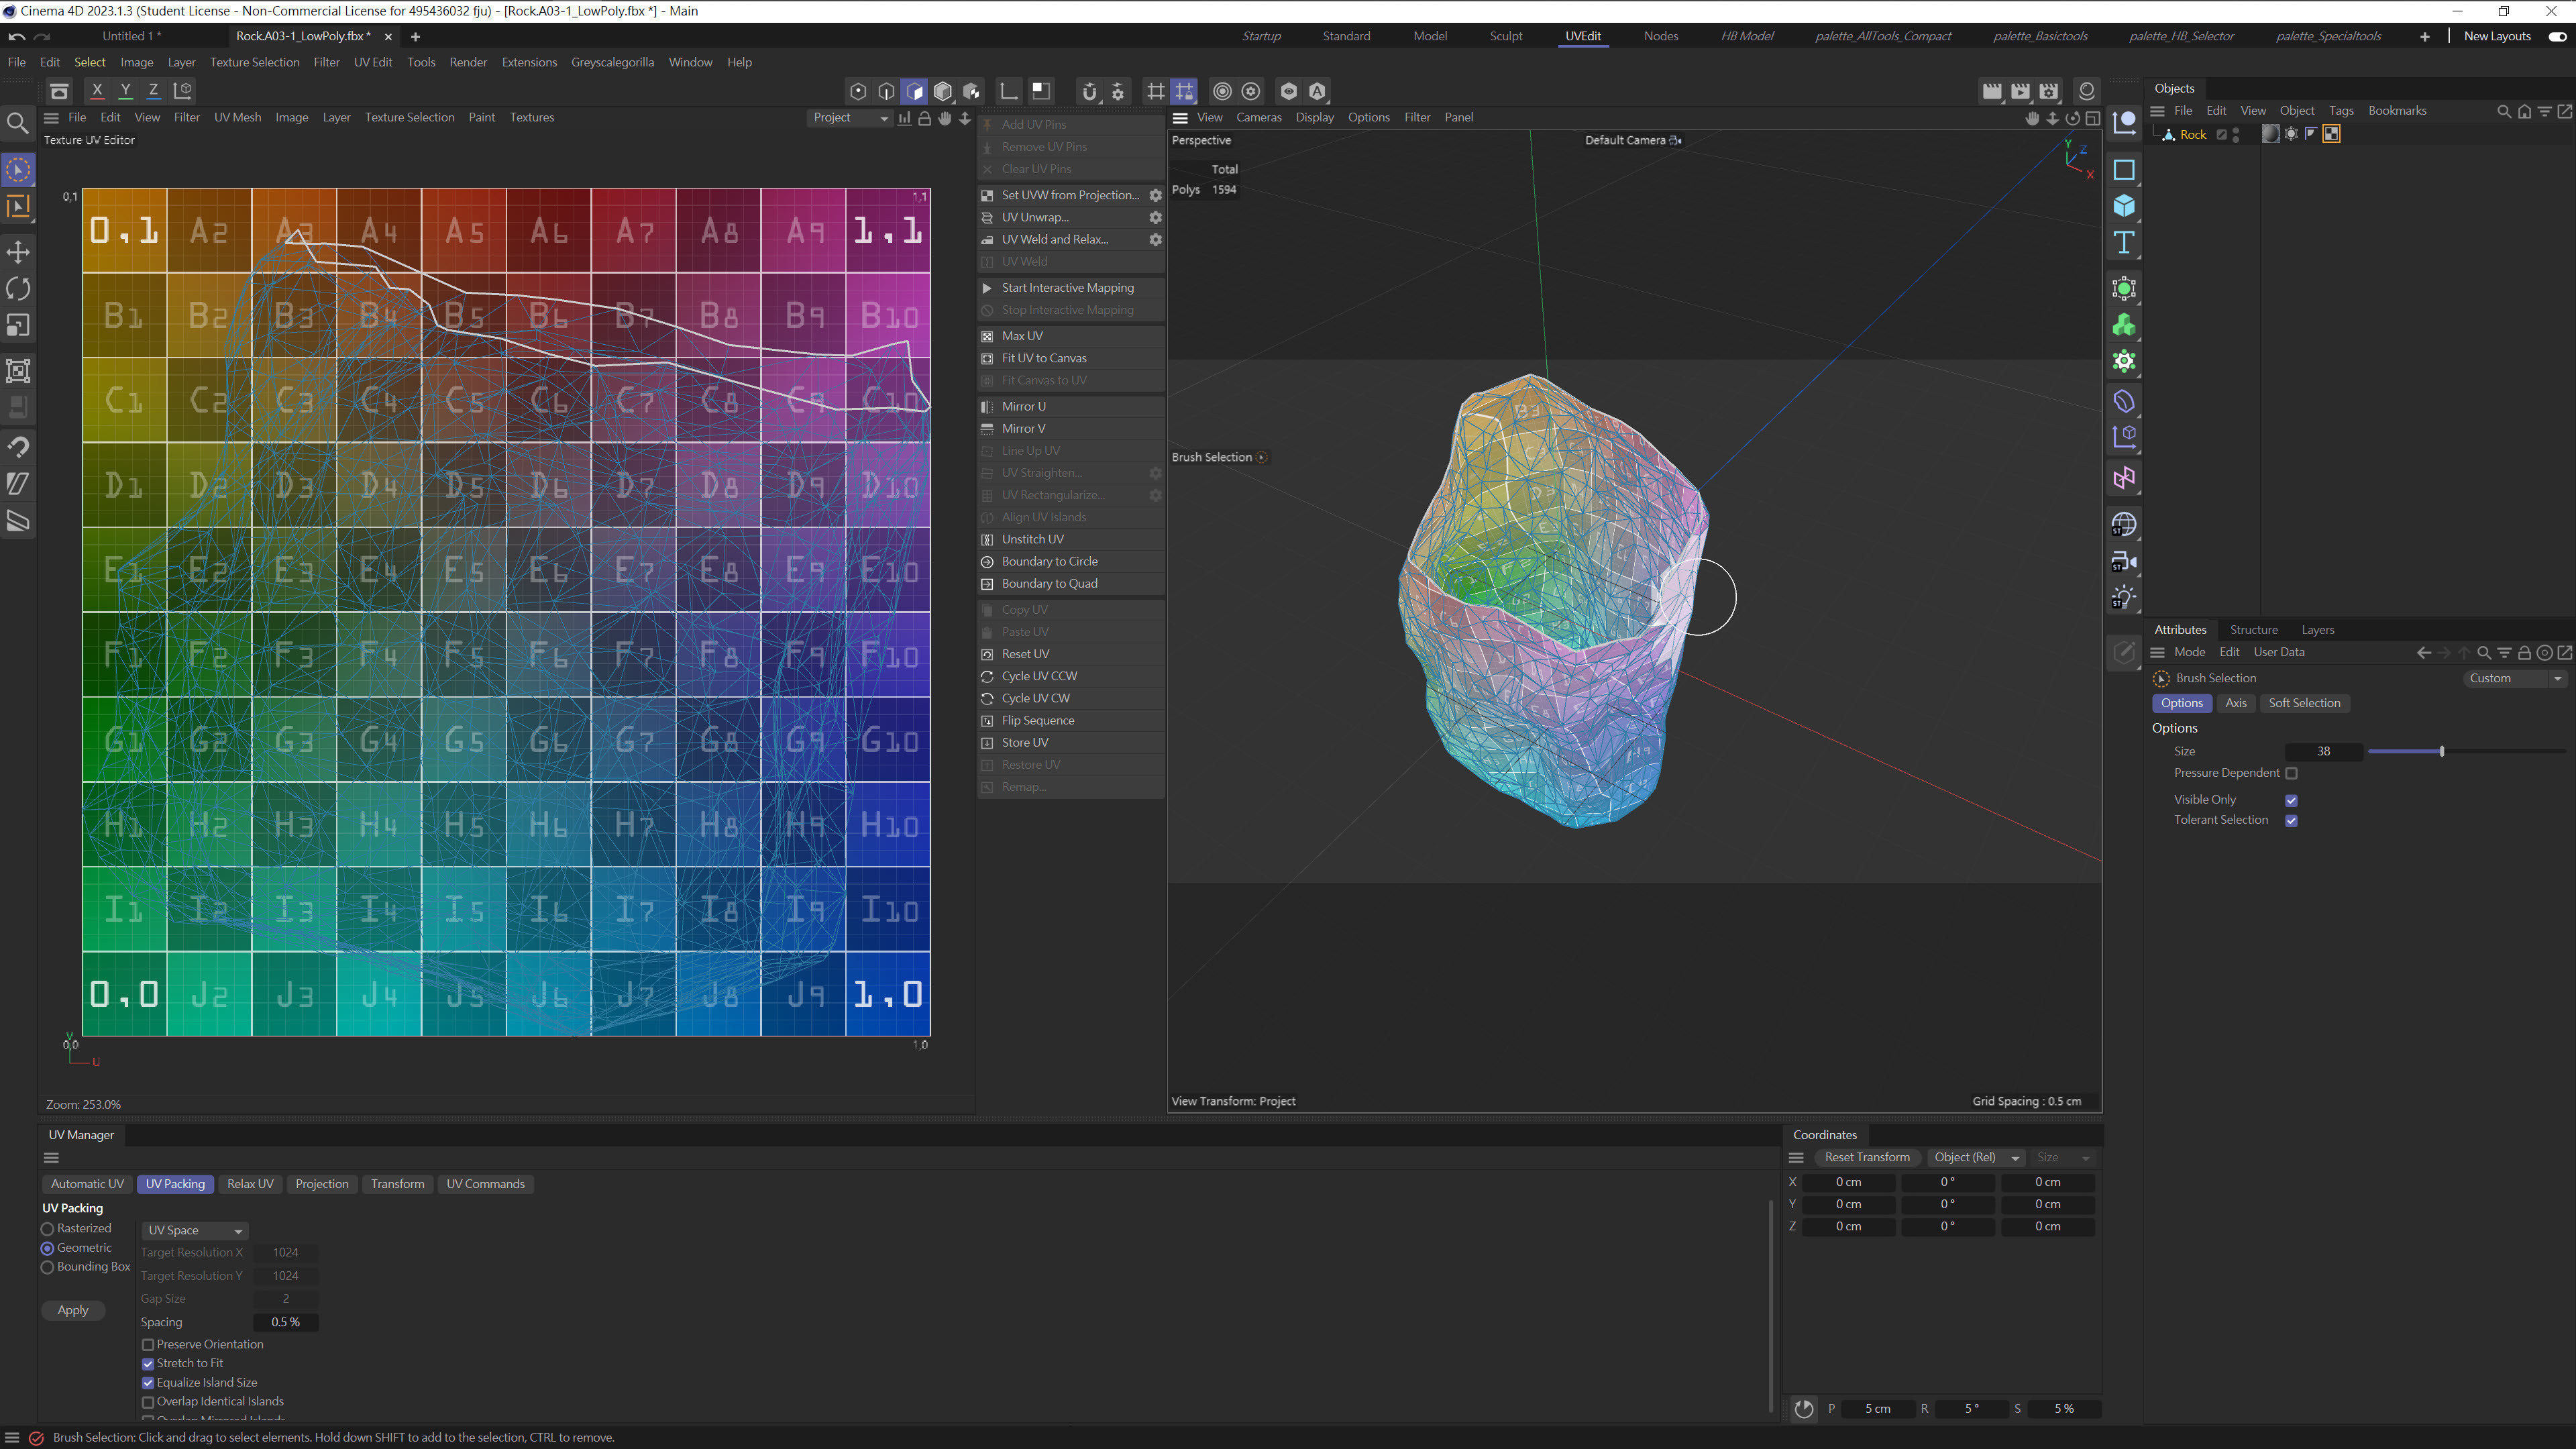Enable Preserve Orientation checkbox

click(x=148, y=1344)
